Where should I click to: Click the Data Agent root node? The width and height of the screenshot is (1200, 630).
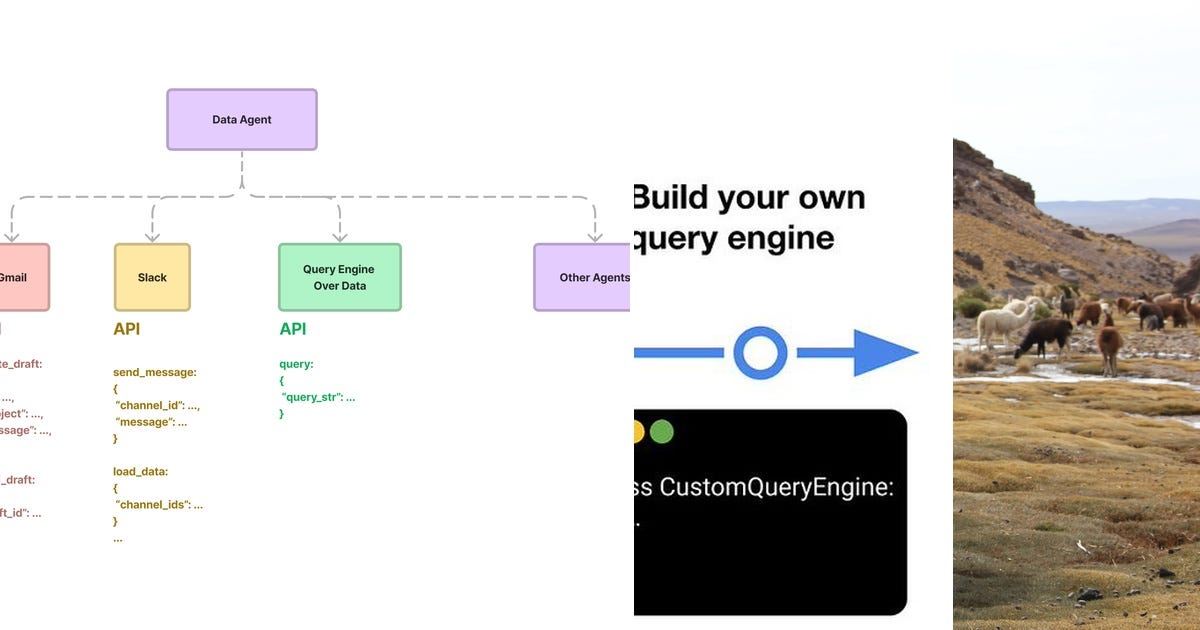click(x=241, y=119)
